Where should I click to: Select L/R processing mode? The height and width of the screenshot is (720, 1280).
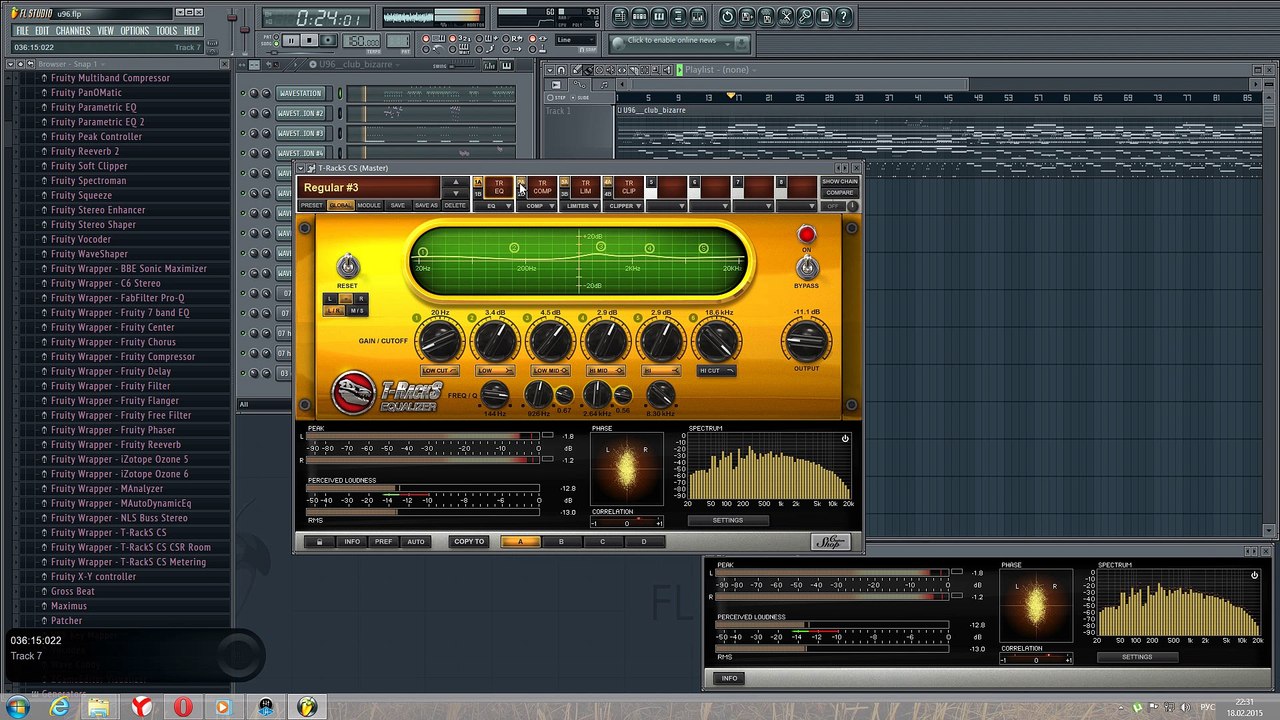pos(332,311)
